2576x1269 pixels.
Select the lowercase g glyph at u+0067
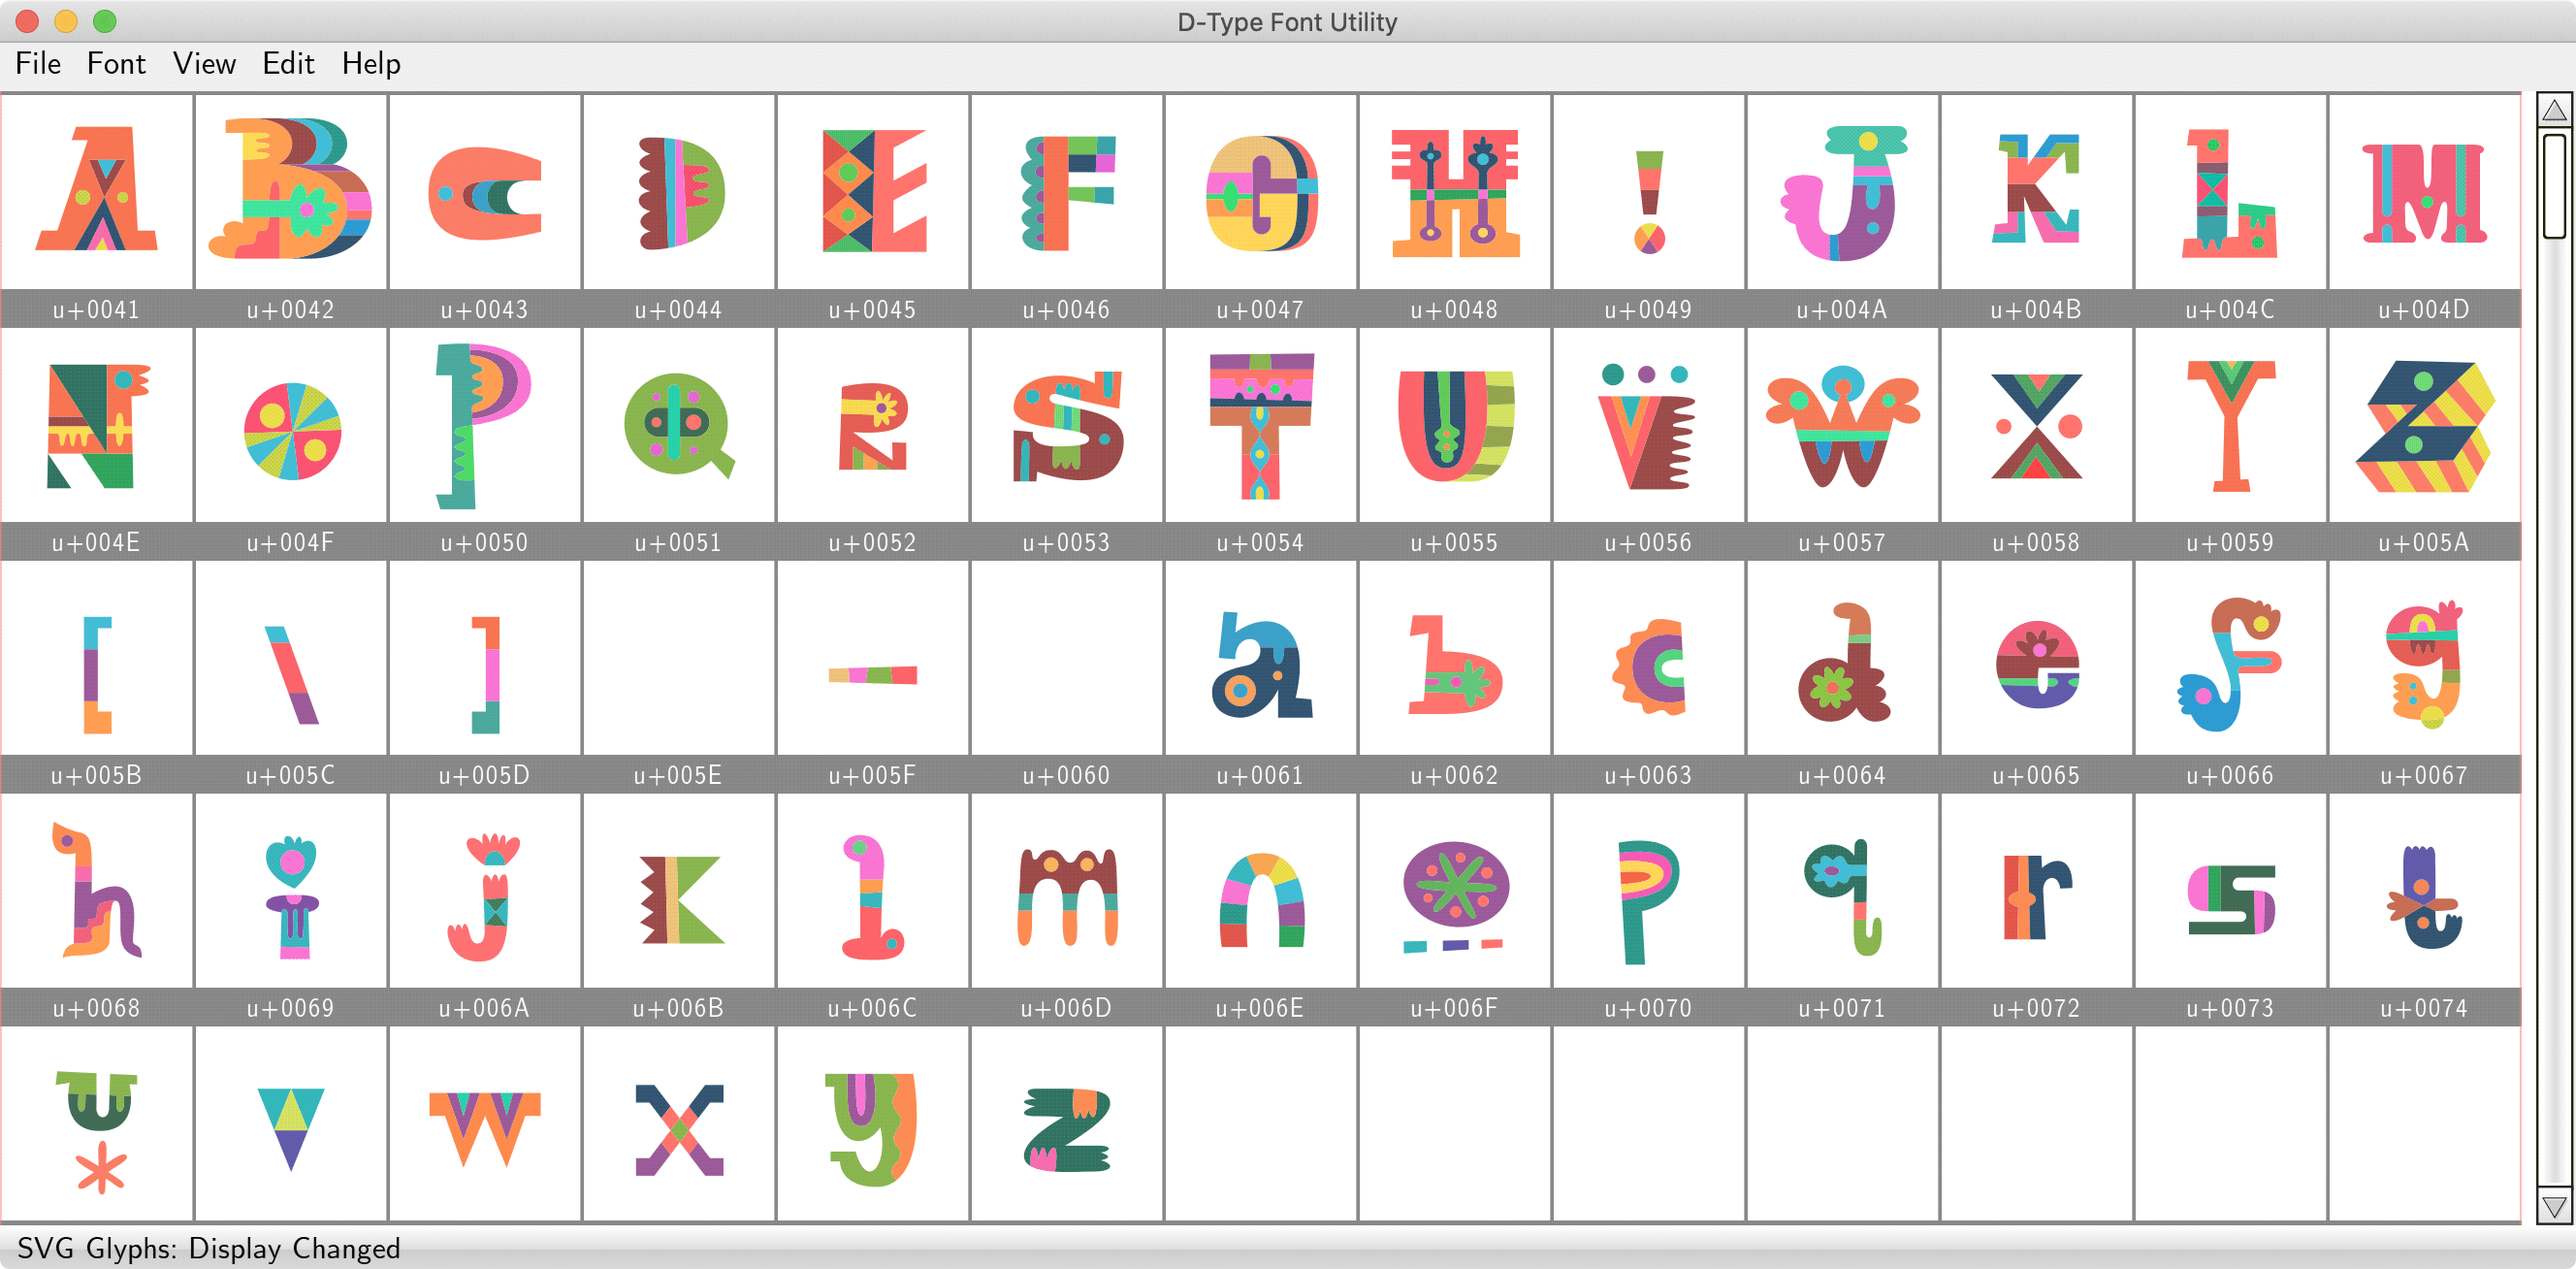point(2424,664)
